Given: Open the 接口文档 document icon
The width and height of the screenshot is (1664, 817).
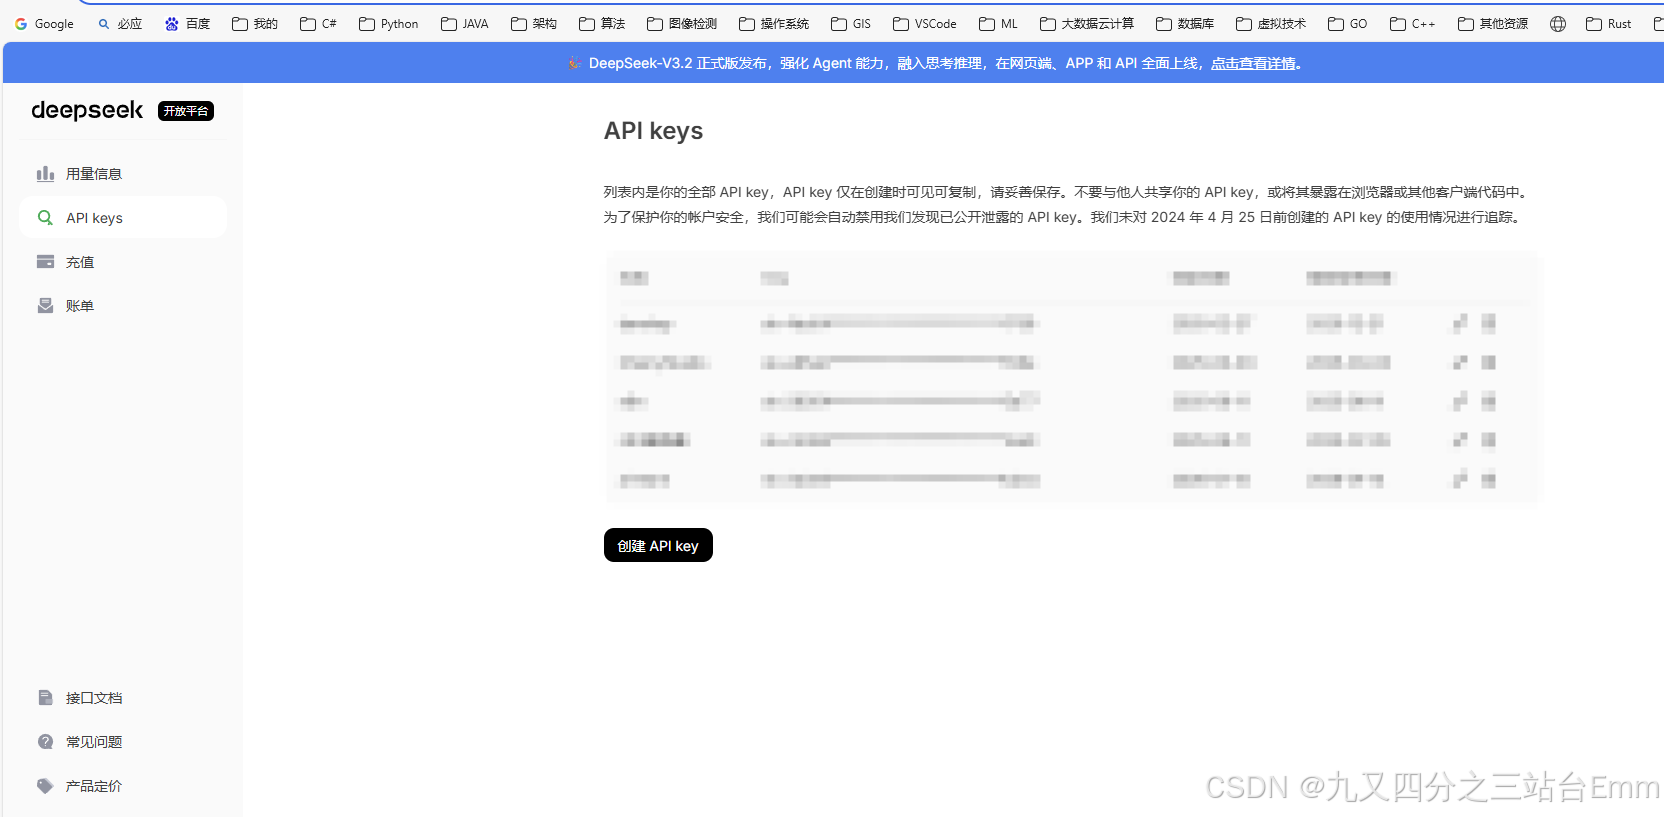Looking at the screenshot, I should point(45,698).
